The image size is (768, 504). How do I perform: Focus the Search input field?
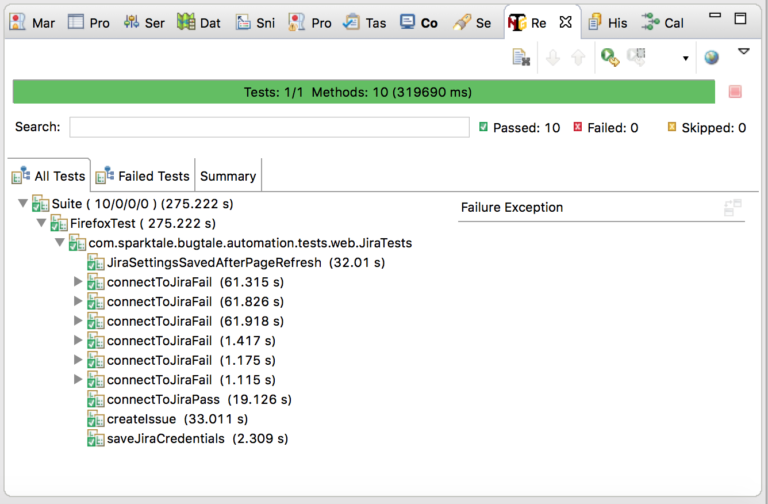269,127
